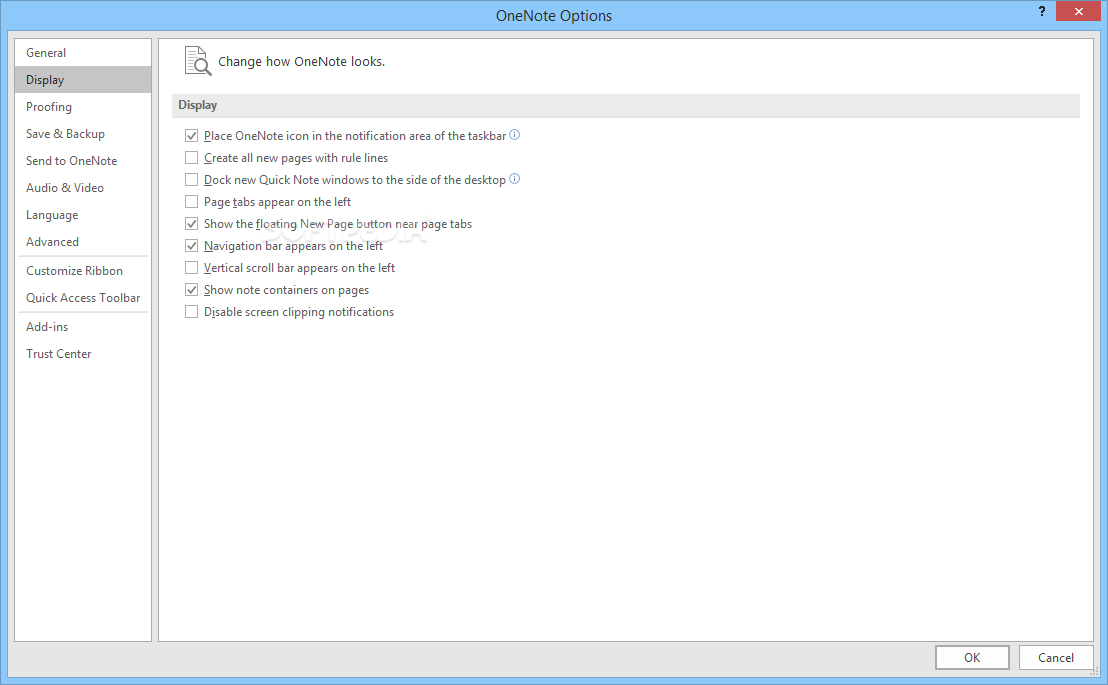Image resolution: width=1108 pixels, height=685 pixels.
Task: Open Customize Ribbon settings
Action: [83, 271]
